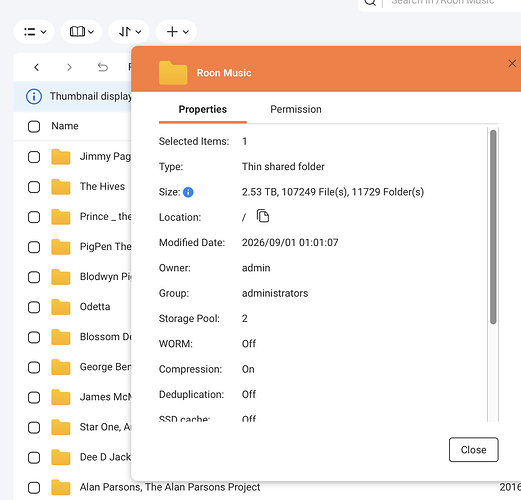Screen dimensions: 521x500
Task: Click the owner value 'admin'
Action: coord(256,268)
